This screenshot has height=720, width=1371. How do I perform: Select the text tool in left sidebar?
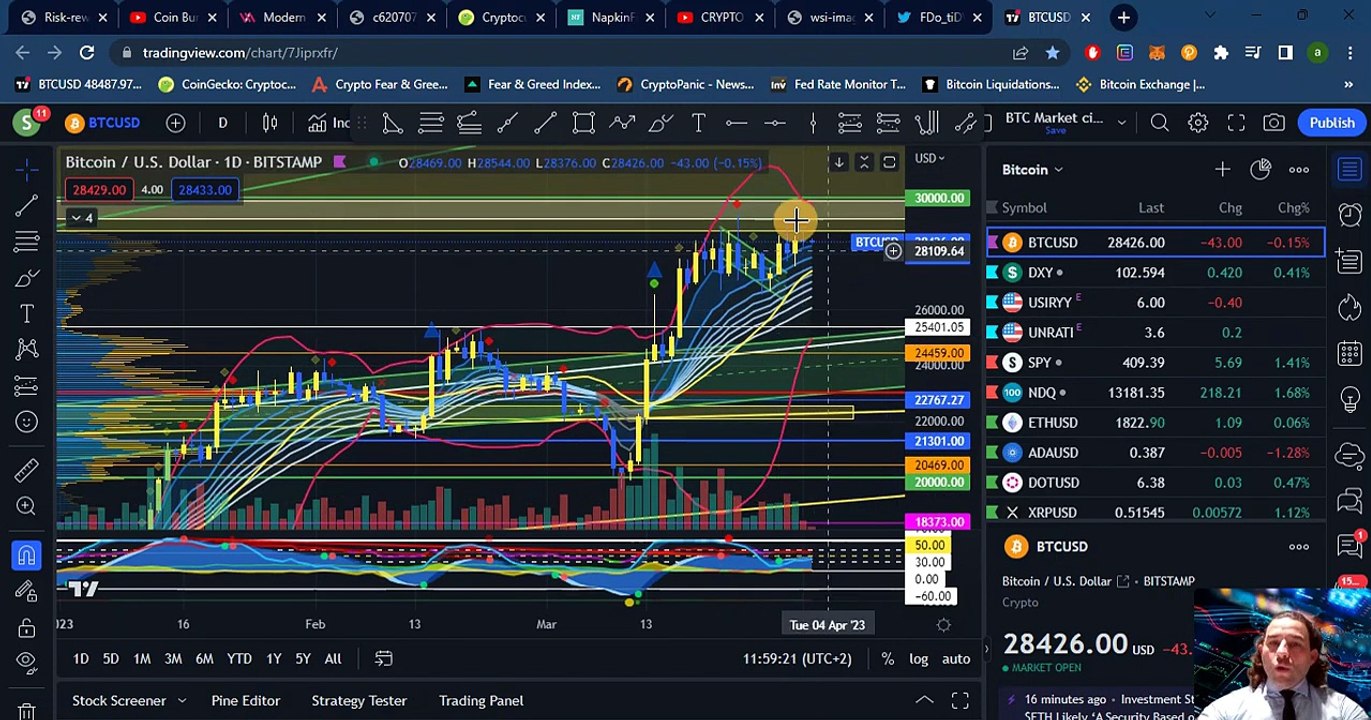click(x=27, y=314)
